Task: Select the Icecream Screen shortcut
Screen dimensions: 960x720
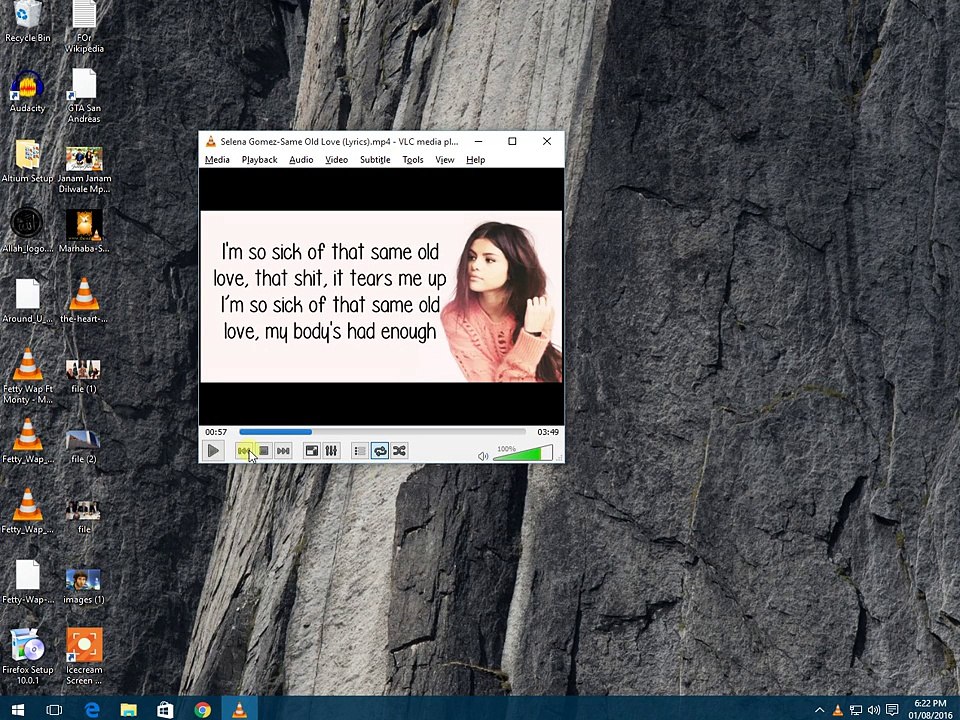Action: coord(84,656)
